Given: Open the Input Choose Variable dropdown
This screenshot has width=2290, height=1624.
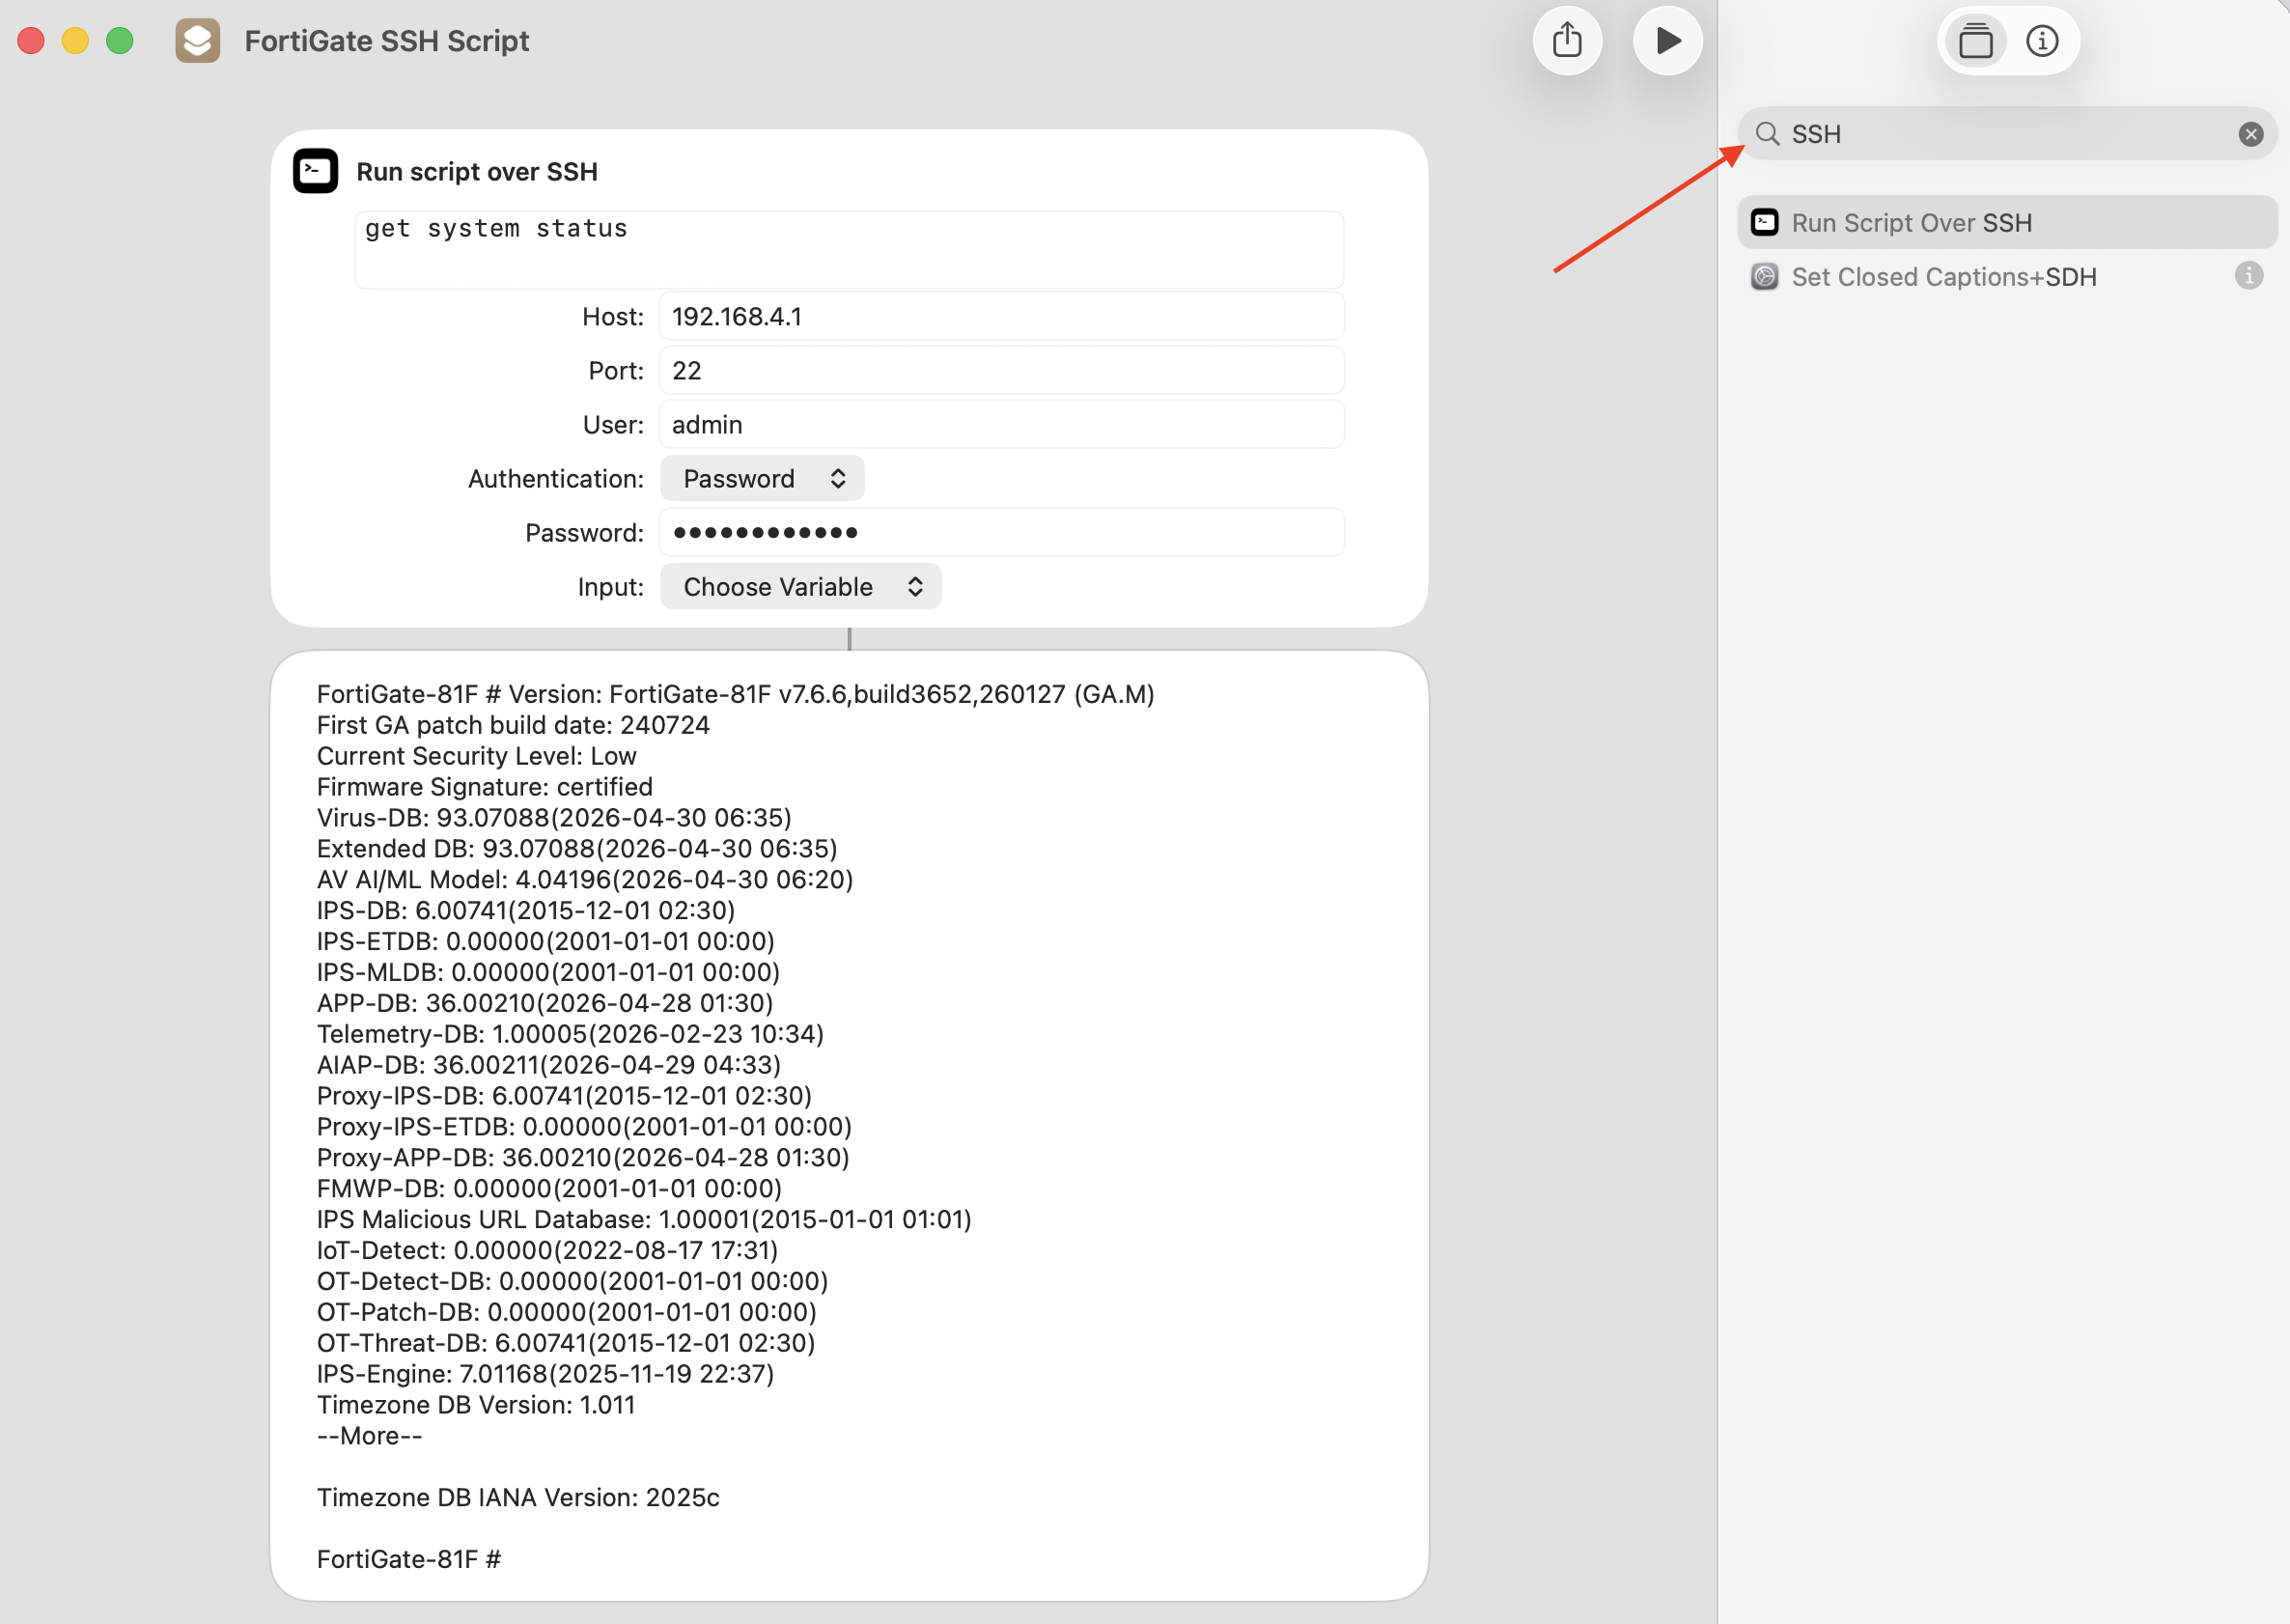Looking at the screenshot, I should (801, 587).
